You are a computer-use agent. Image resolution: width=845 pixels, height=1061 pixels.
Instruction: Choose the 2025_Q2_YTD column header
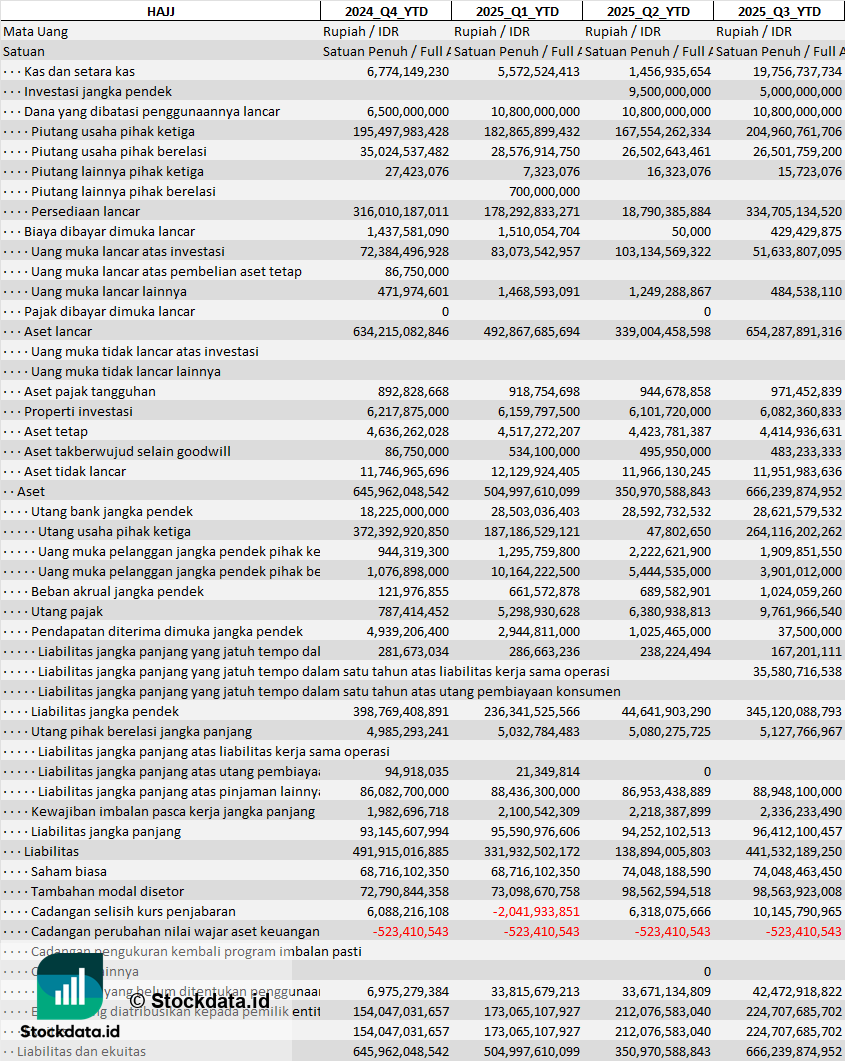pyautogui.click(x=648, y=11)
